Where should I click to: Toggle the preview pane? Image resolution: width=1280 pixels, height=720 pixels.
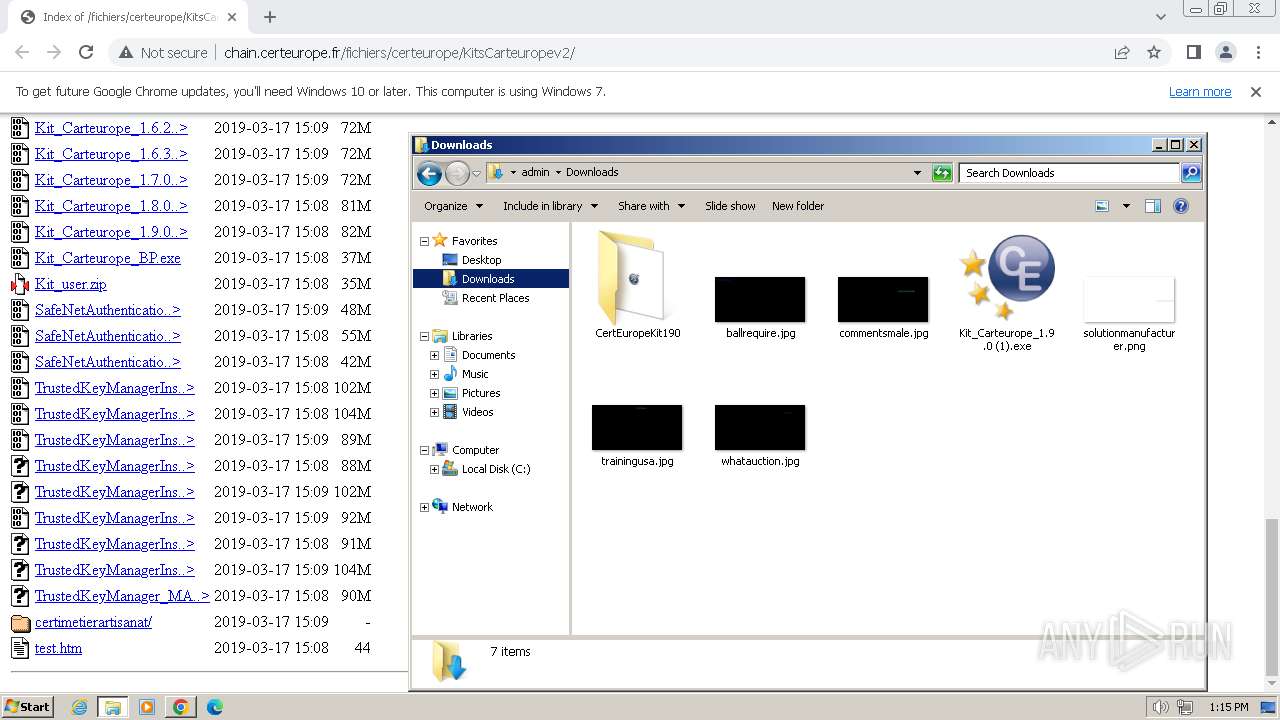coord(1153,206)
